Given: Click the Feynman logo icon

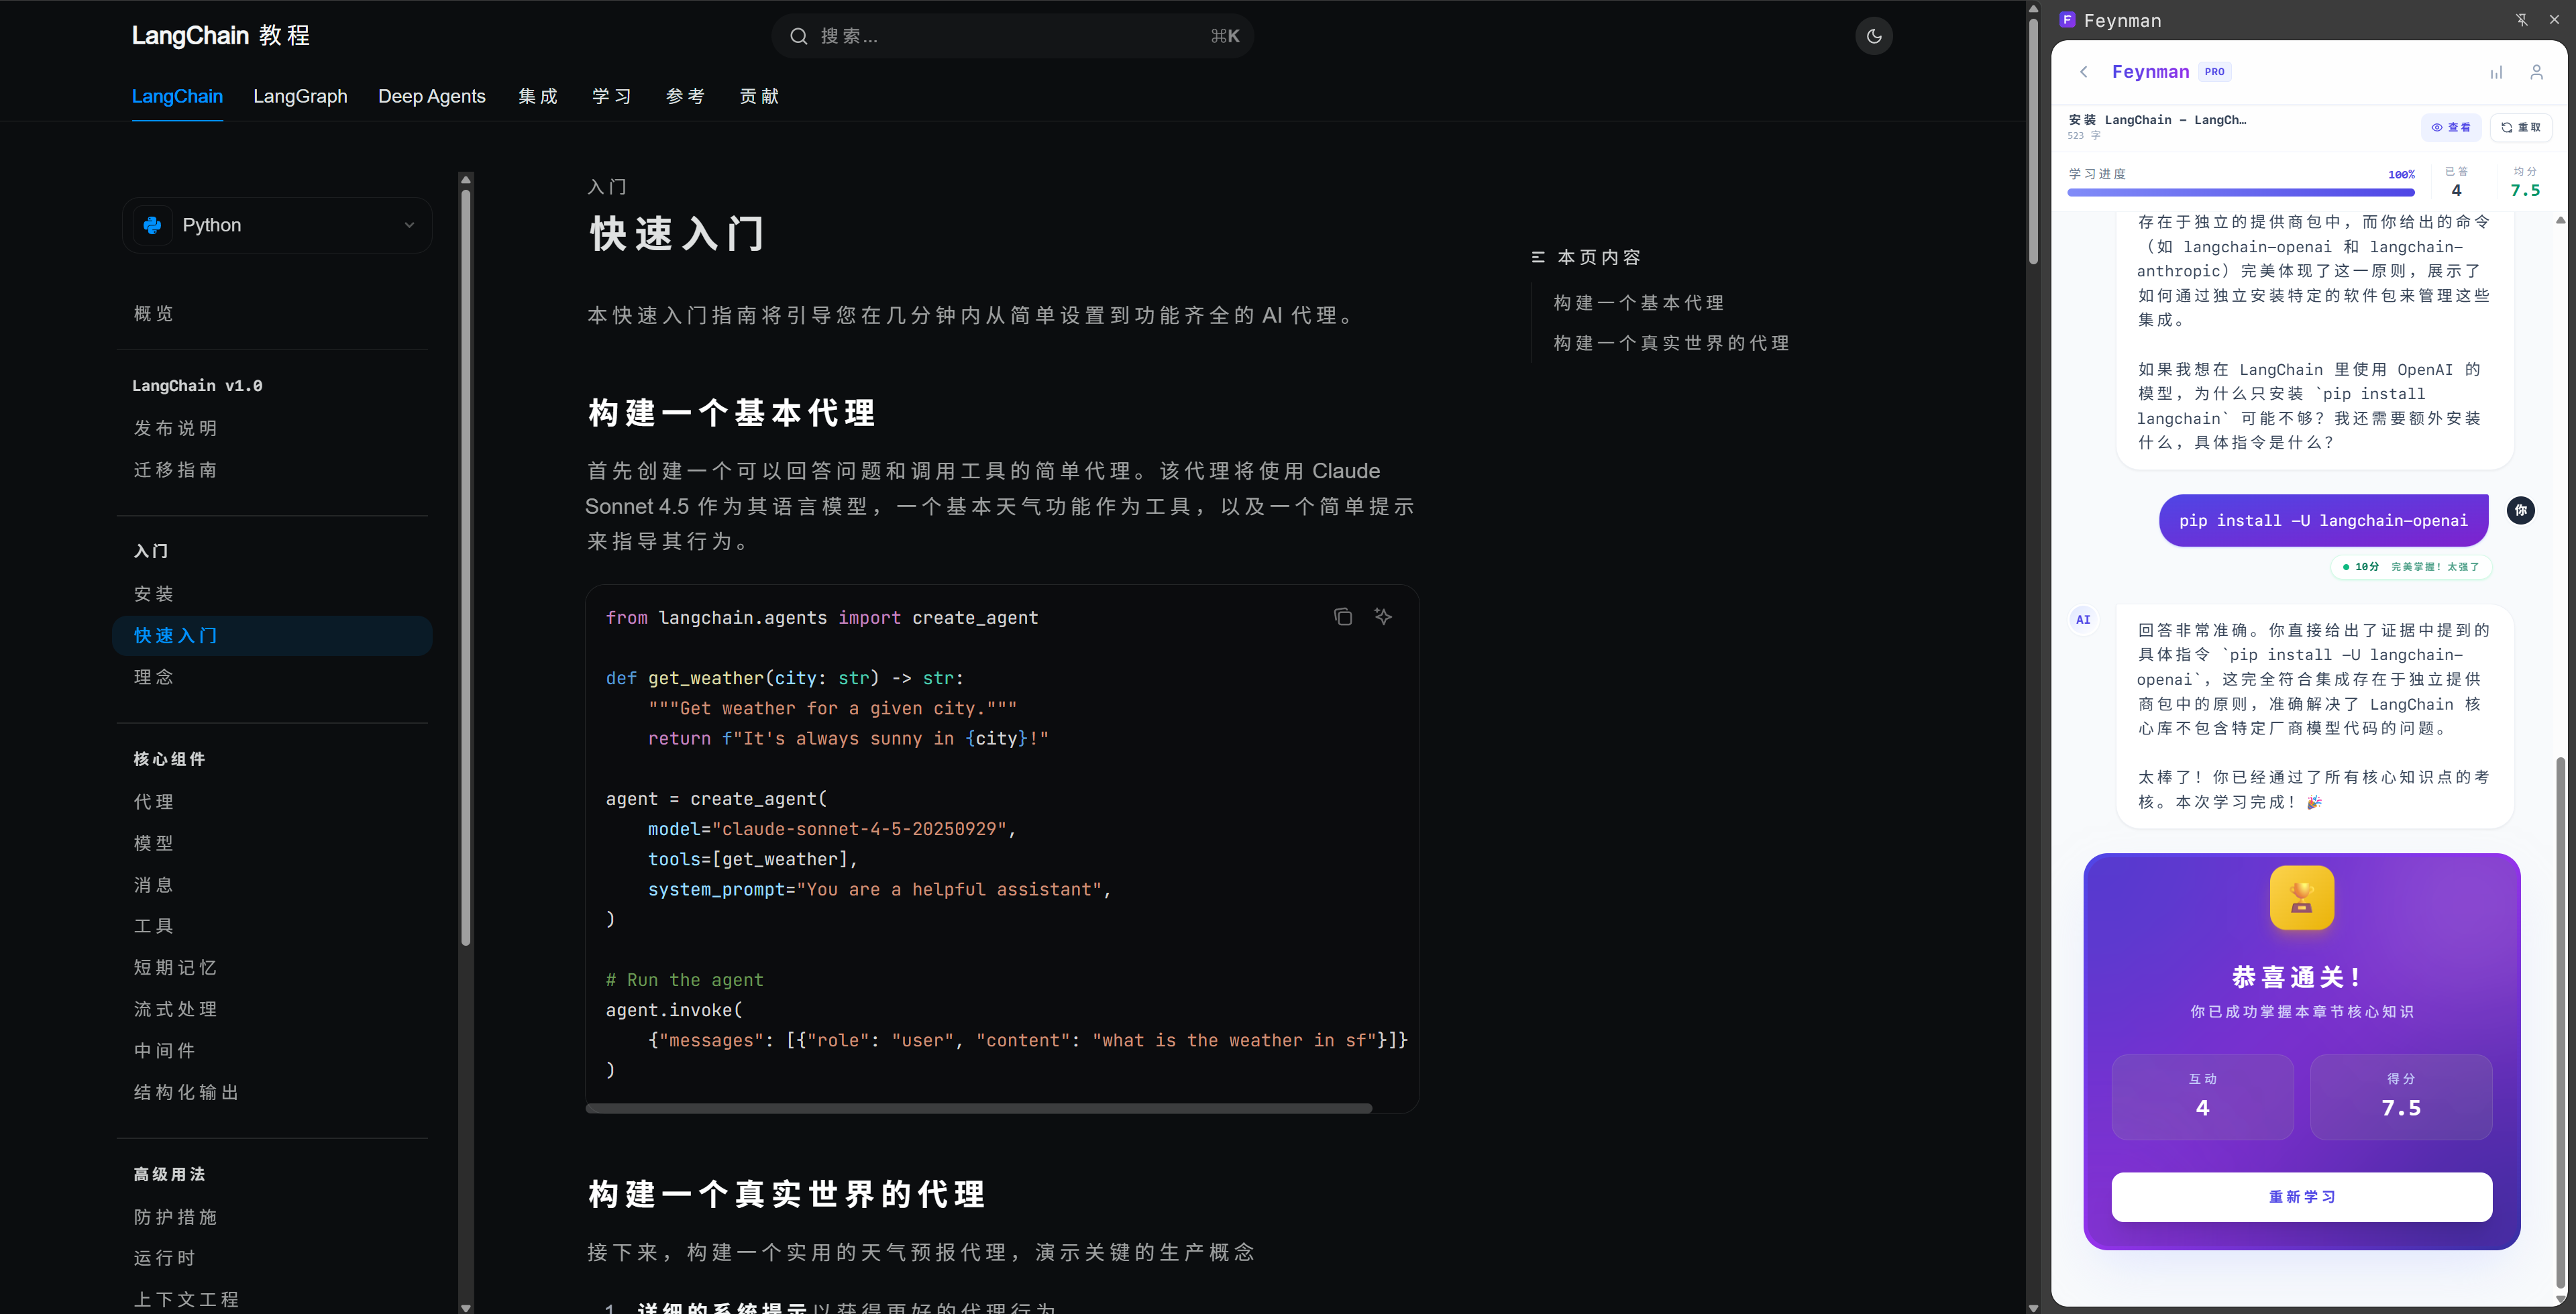Looking at the screenshot, I should coord(2067,19).
